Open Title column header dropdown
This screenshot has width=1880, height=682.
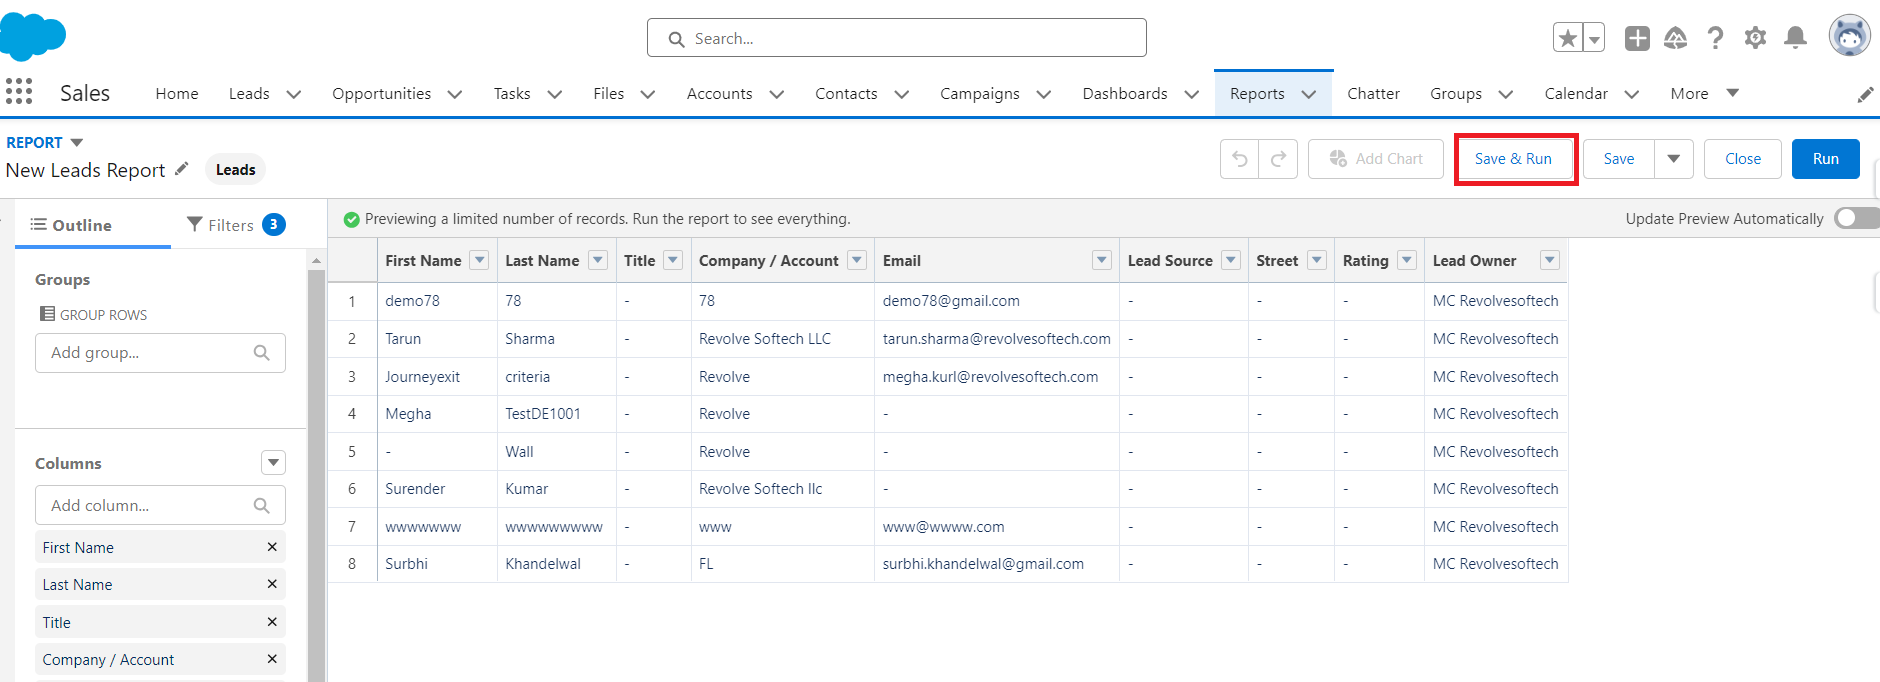673,260
